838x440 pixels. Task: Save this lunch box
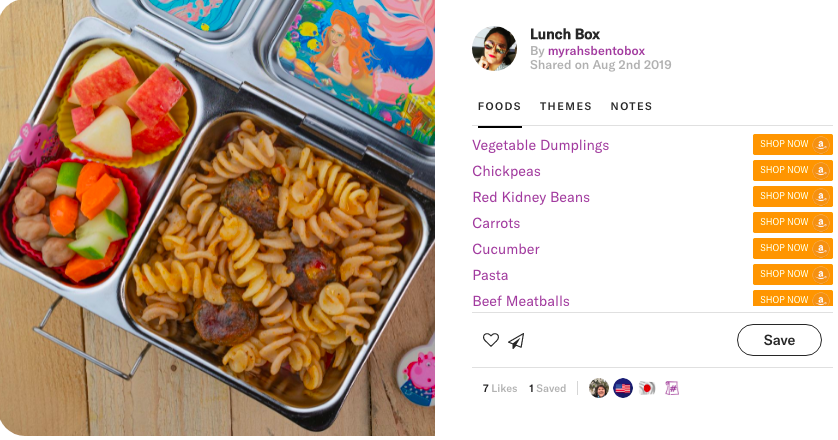coord(779,340)
